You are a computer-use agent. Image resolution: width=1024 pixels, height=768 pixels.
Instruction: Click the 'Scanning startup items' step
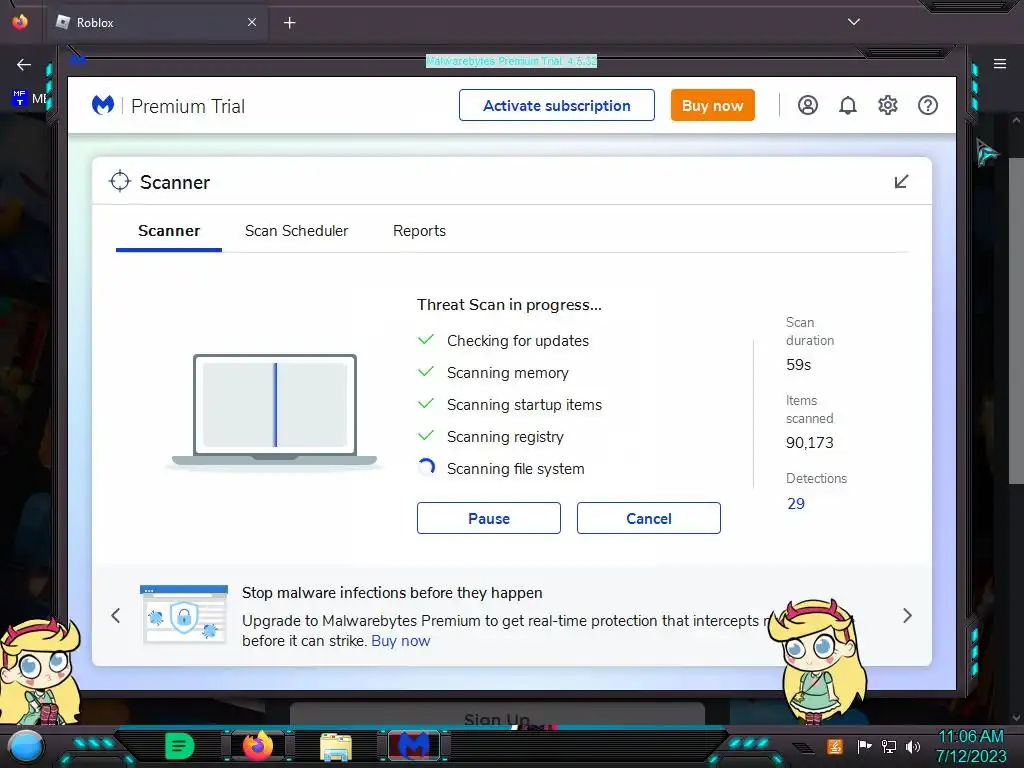click(524, 405)
